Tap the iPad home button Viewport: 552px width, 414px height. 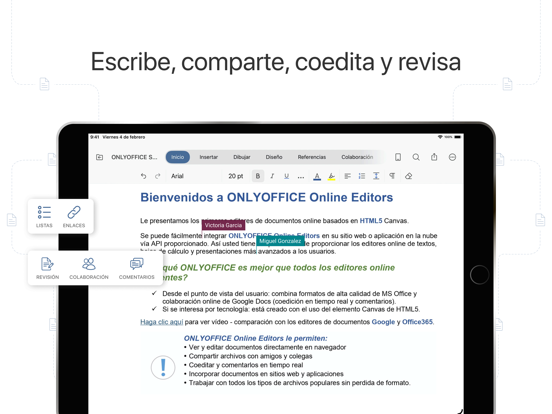coord(479,275)
